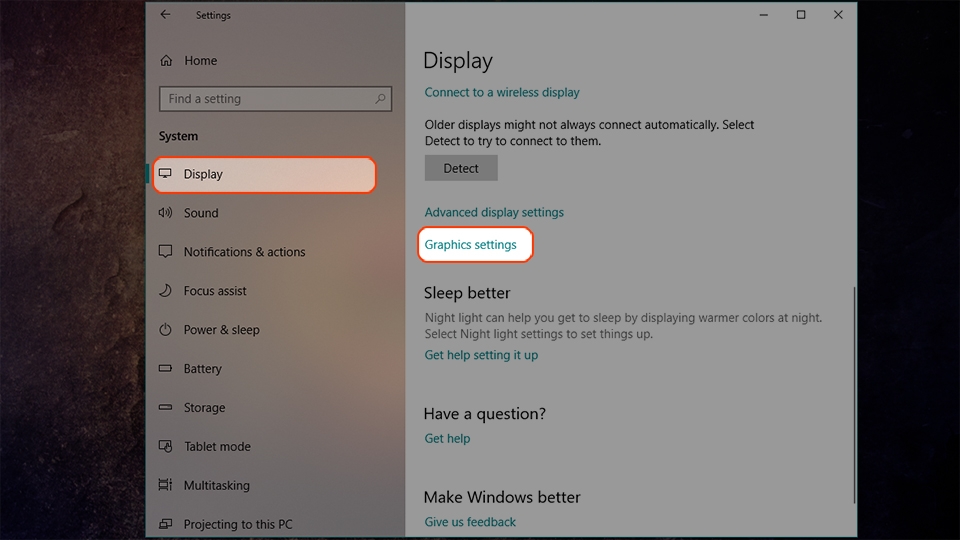
Task: Click the Focus assist moon icon
Action: click(x=165, y=290)
